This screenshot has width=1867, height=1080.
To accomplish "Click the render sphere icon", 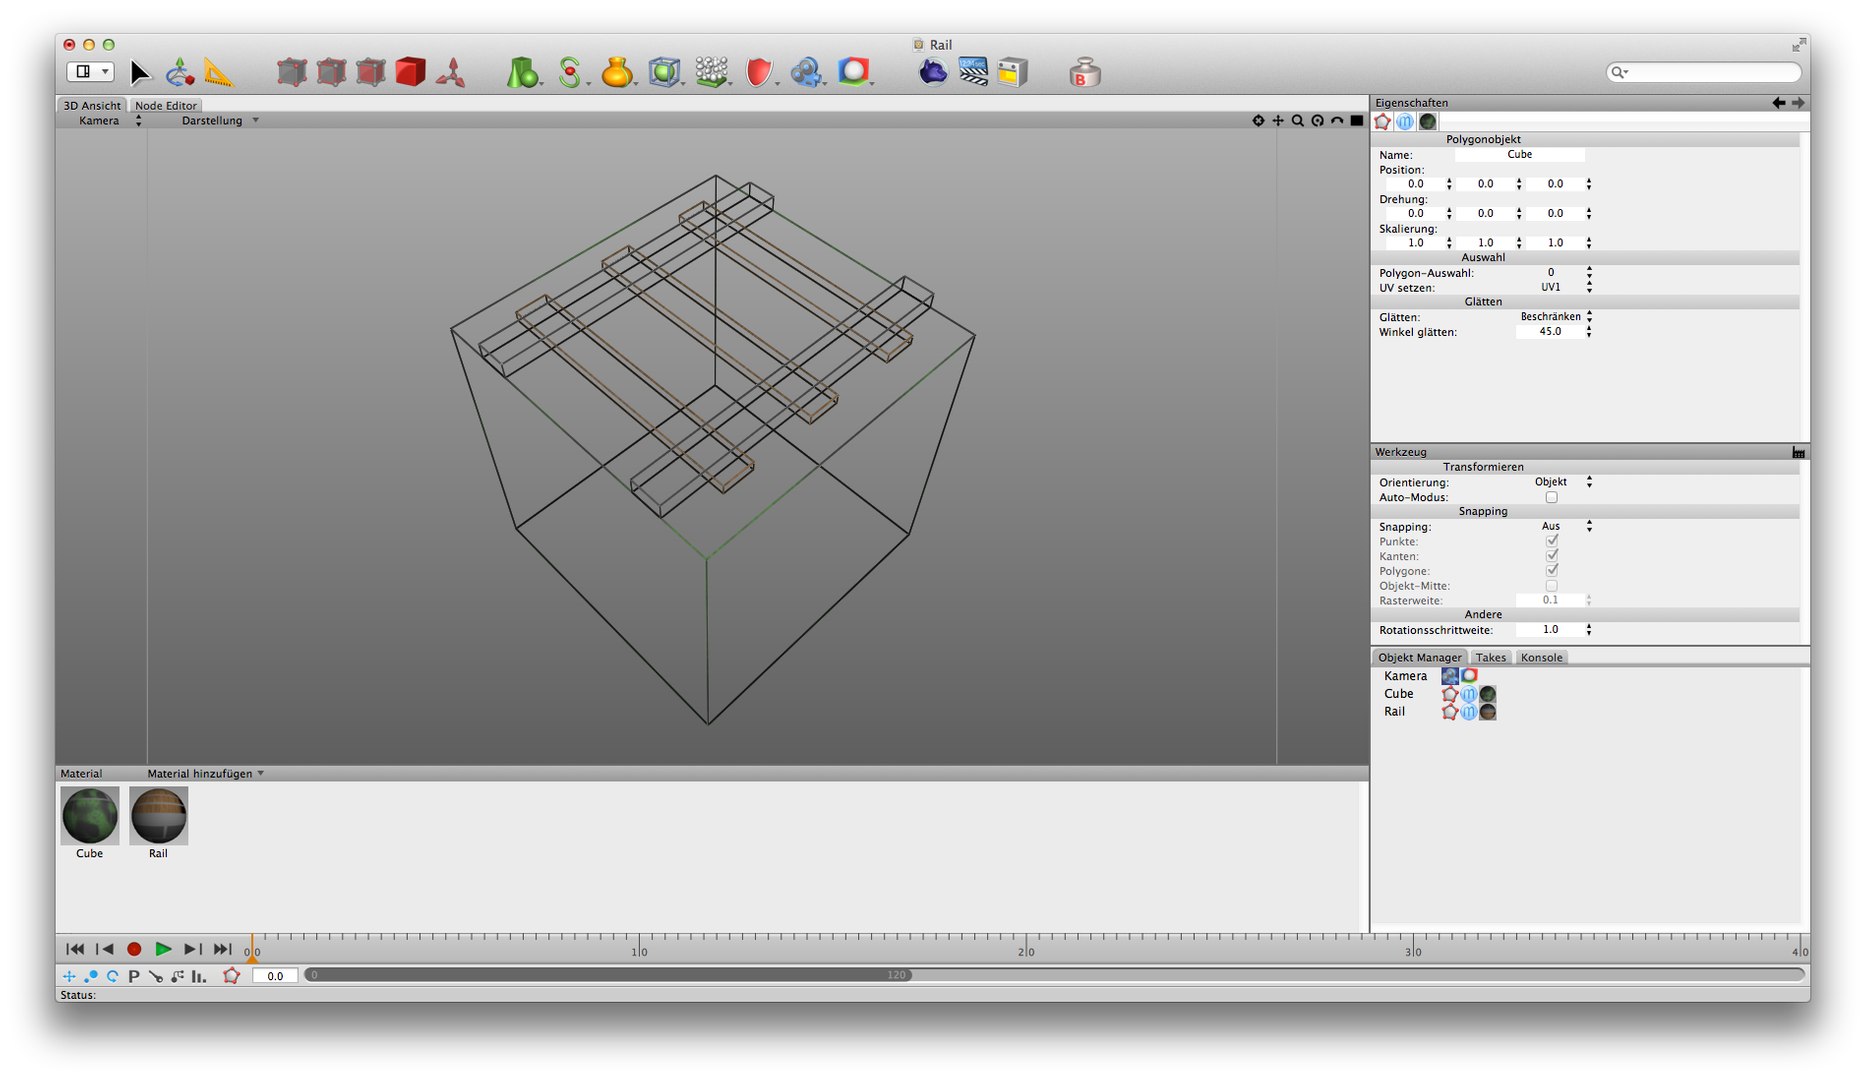I will tap(853, 72).
